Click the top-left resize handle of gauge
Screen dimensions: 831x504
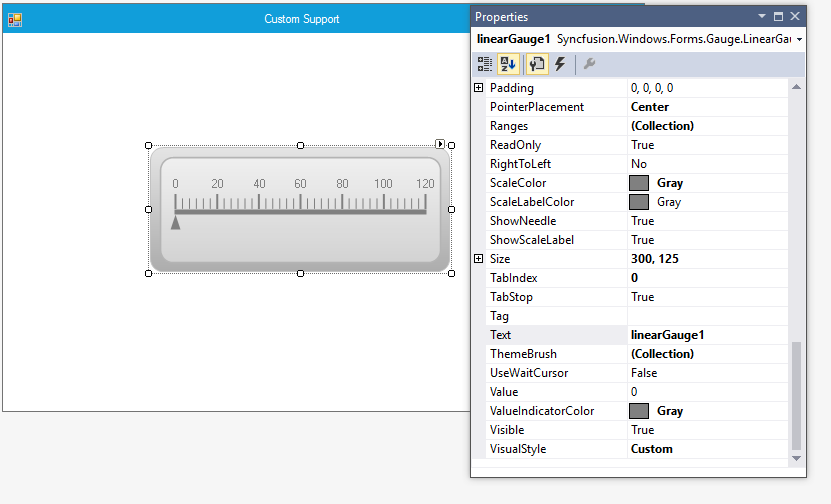148,146
